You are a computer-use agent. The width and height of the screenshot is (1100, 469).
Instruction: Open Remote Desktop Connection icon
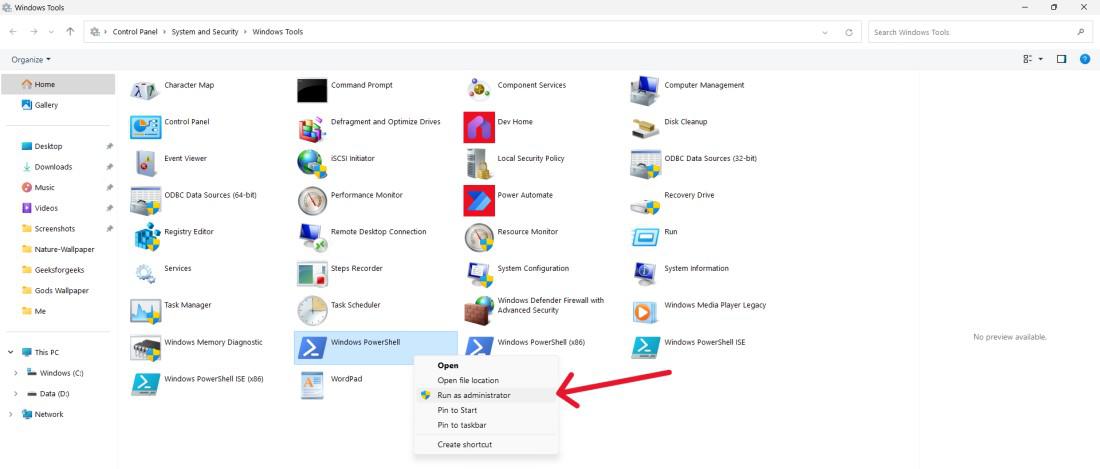[312, 237]
